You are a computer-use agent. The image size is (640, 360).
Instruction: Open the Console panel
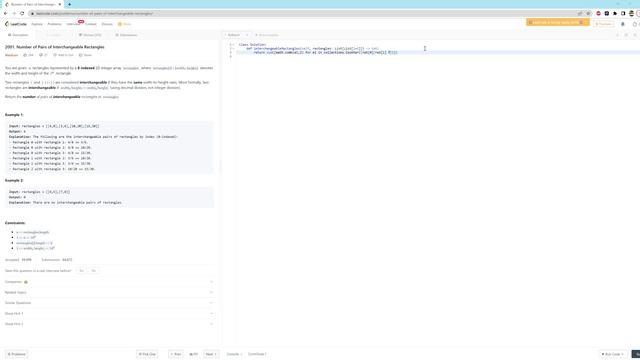point(234,354)
